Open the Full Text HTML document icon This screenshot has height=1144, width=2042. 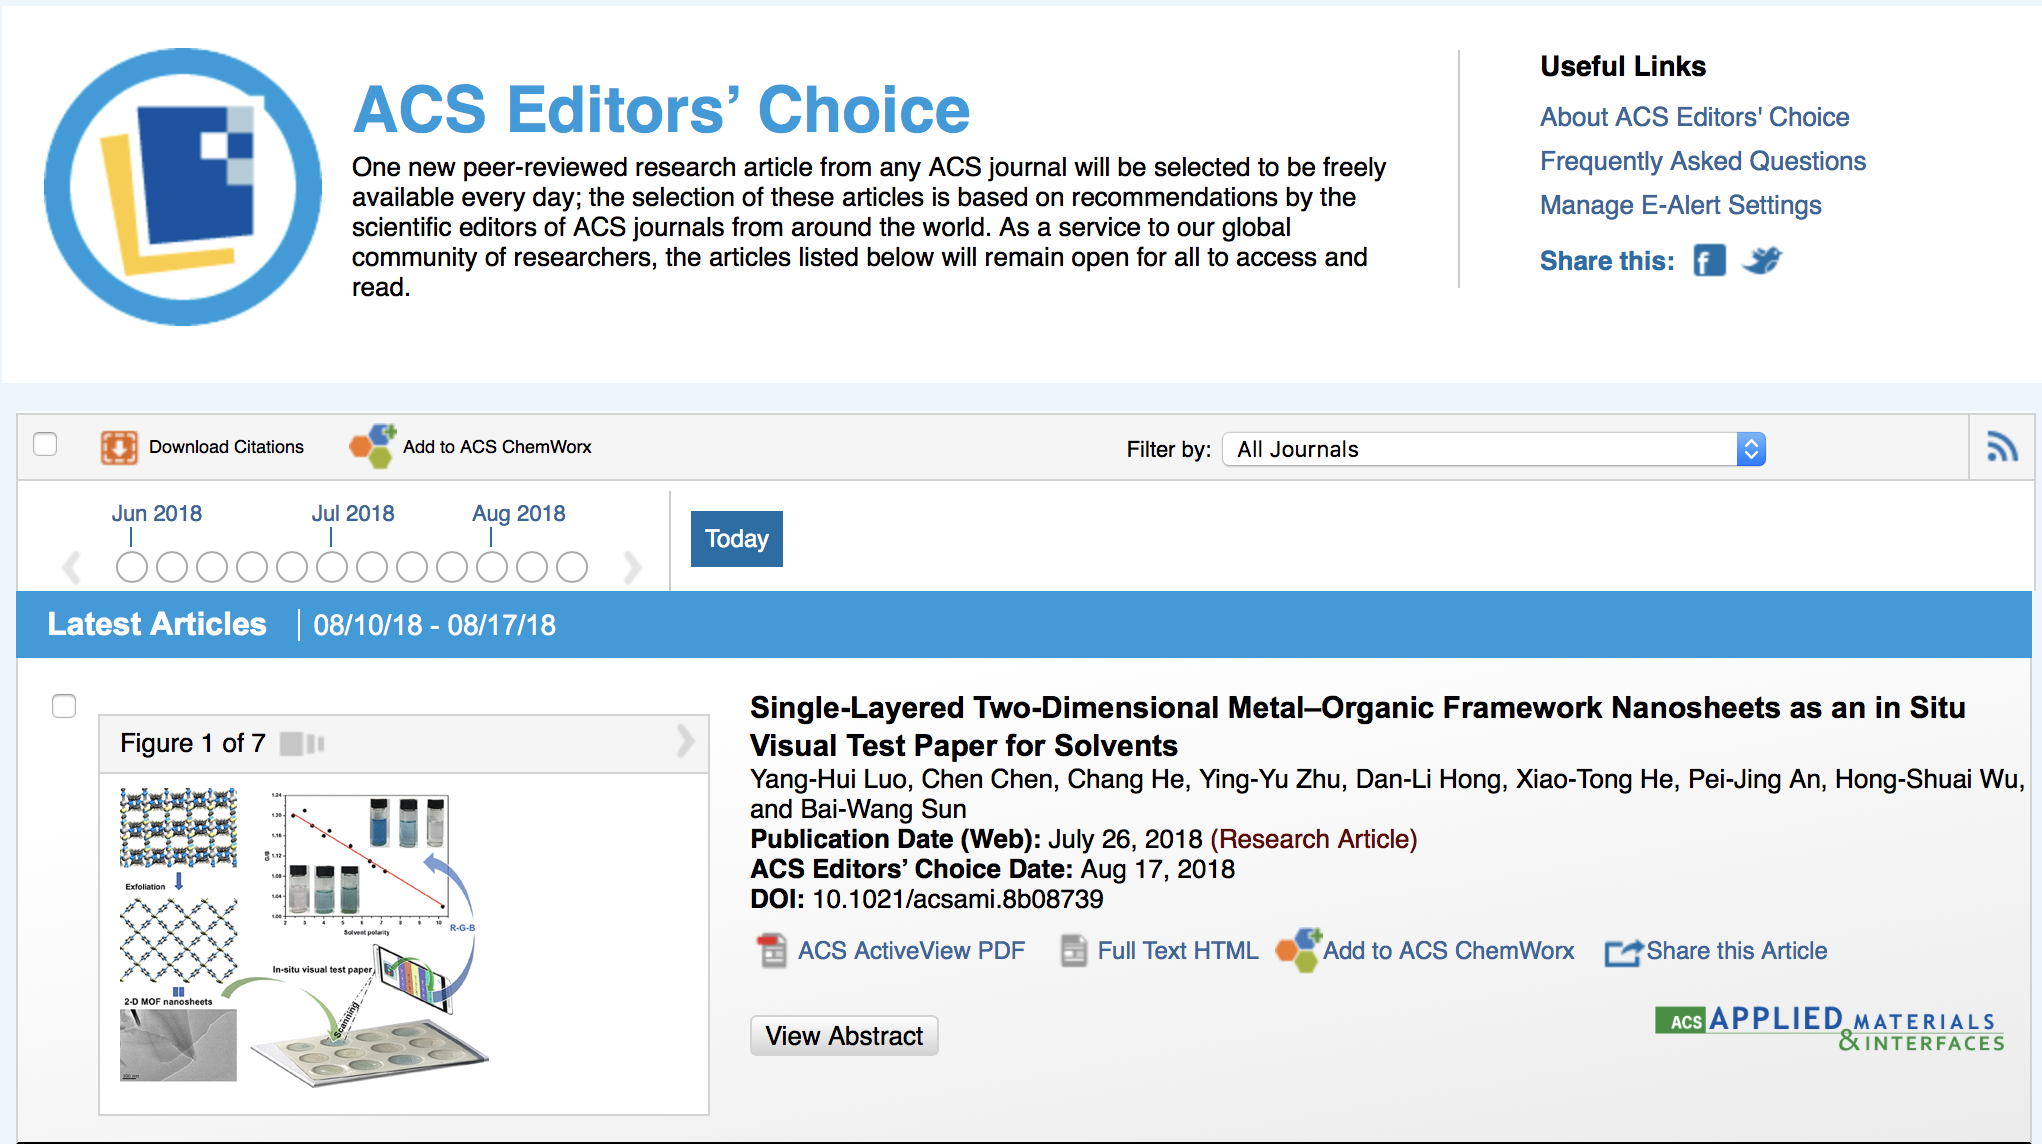click(1073, 951)
